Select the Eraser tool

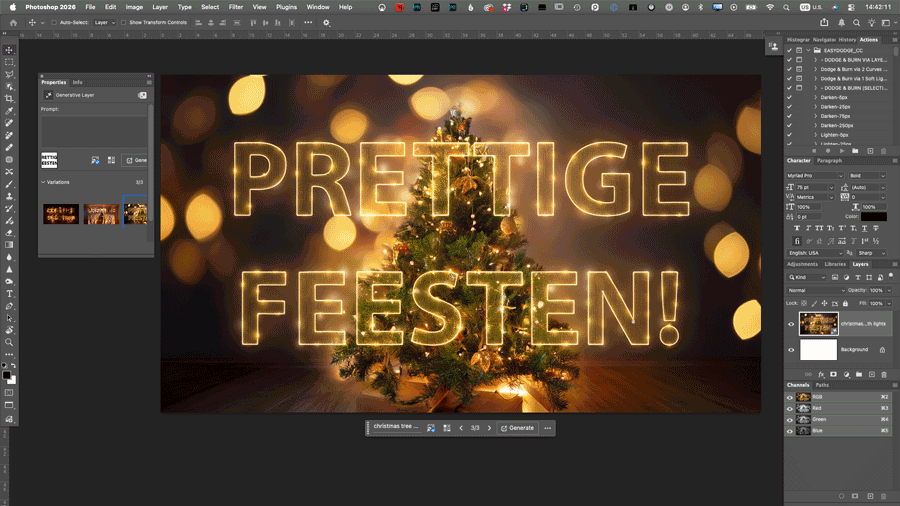(9, 233)
